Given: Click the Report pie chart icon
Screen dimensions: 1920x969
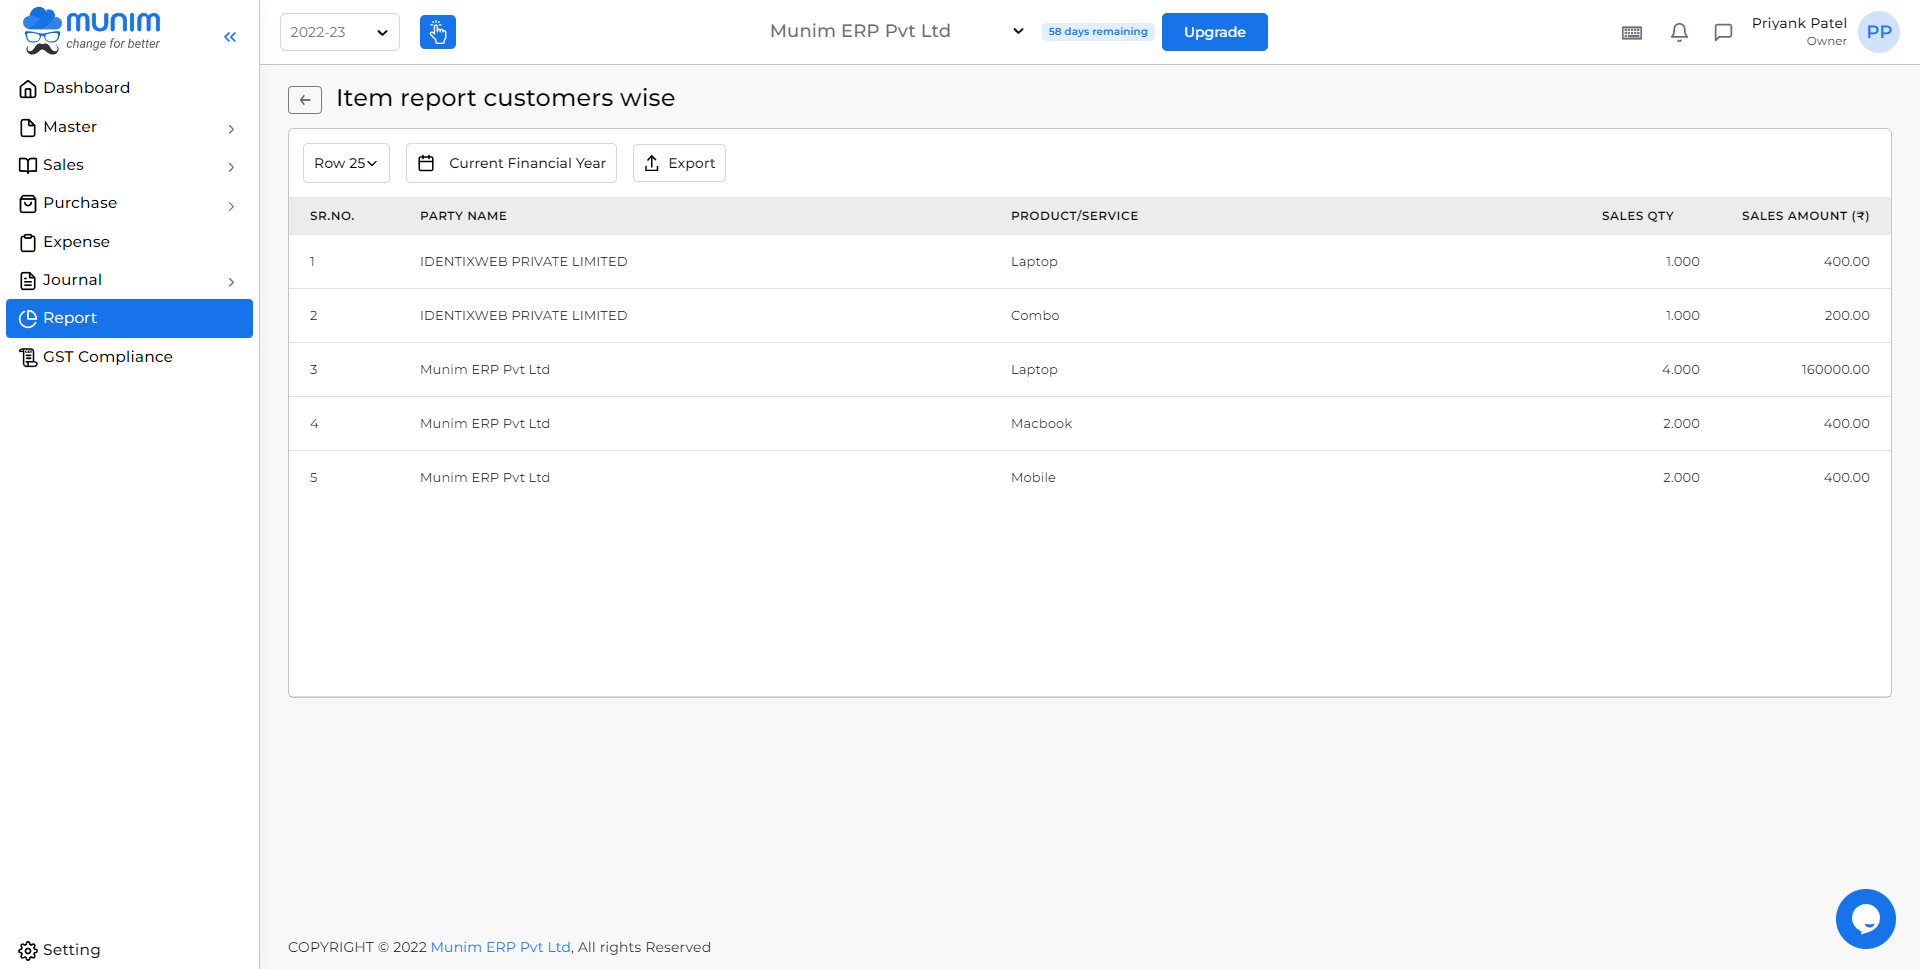Looking at the screenshot, I should 28,319.
